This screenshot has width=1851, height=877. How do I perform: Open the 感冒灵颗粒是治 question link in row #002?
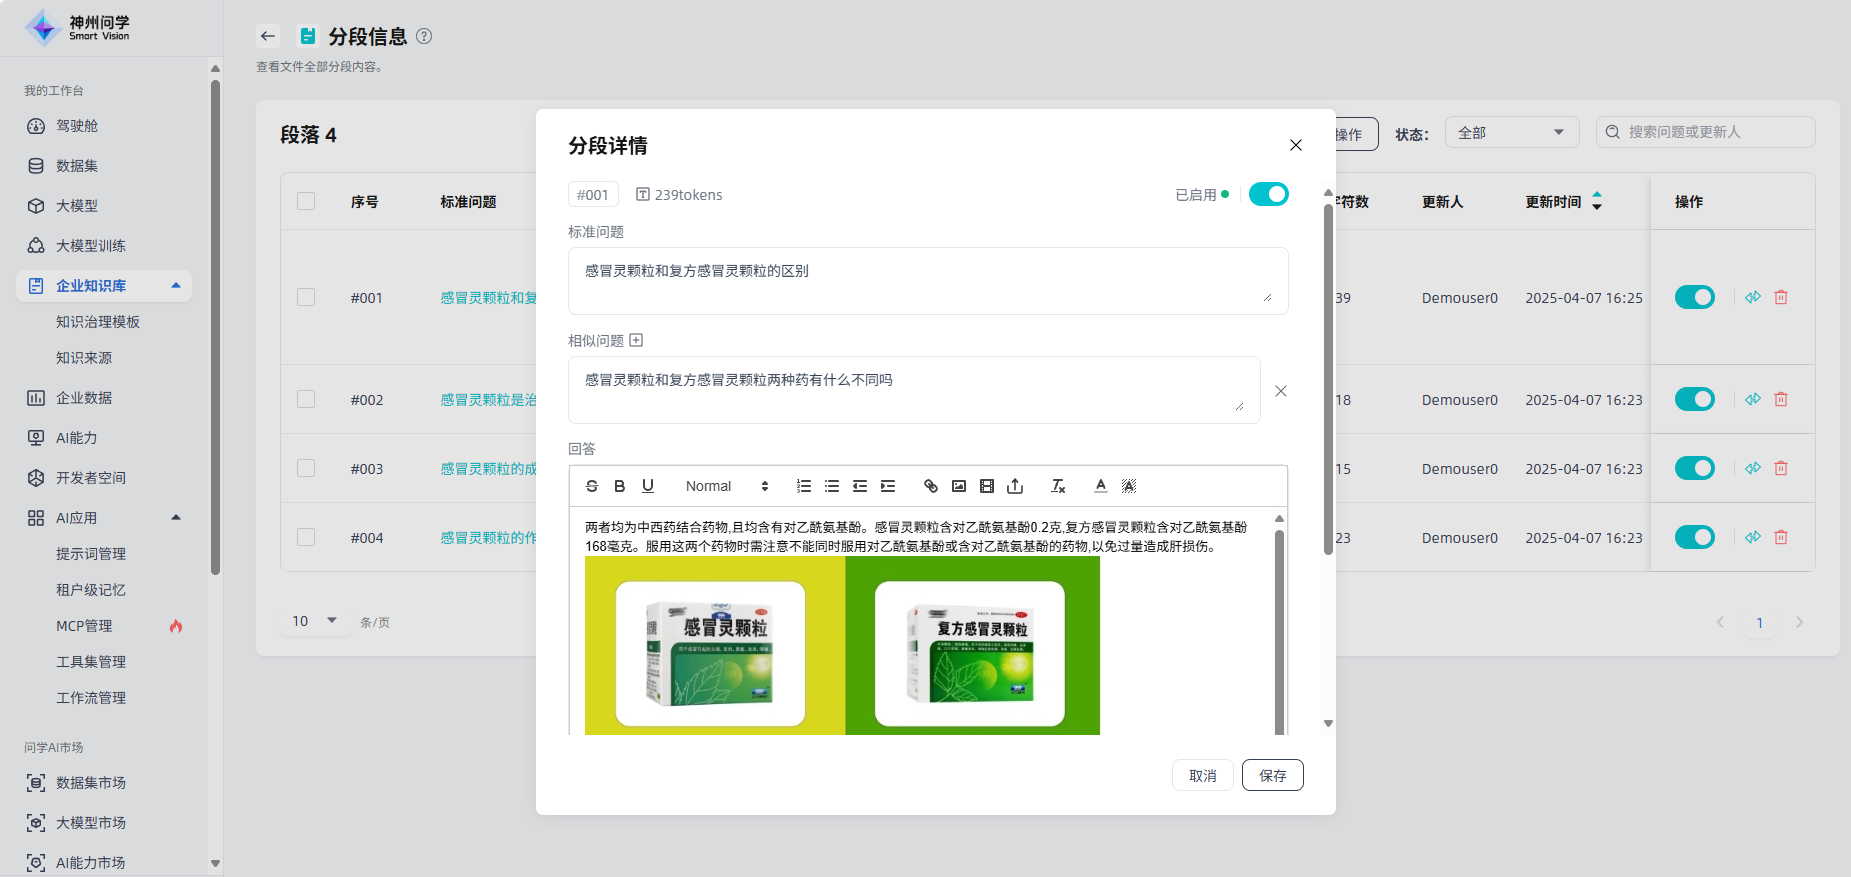point(488,399)
